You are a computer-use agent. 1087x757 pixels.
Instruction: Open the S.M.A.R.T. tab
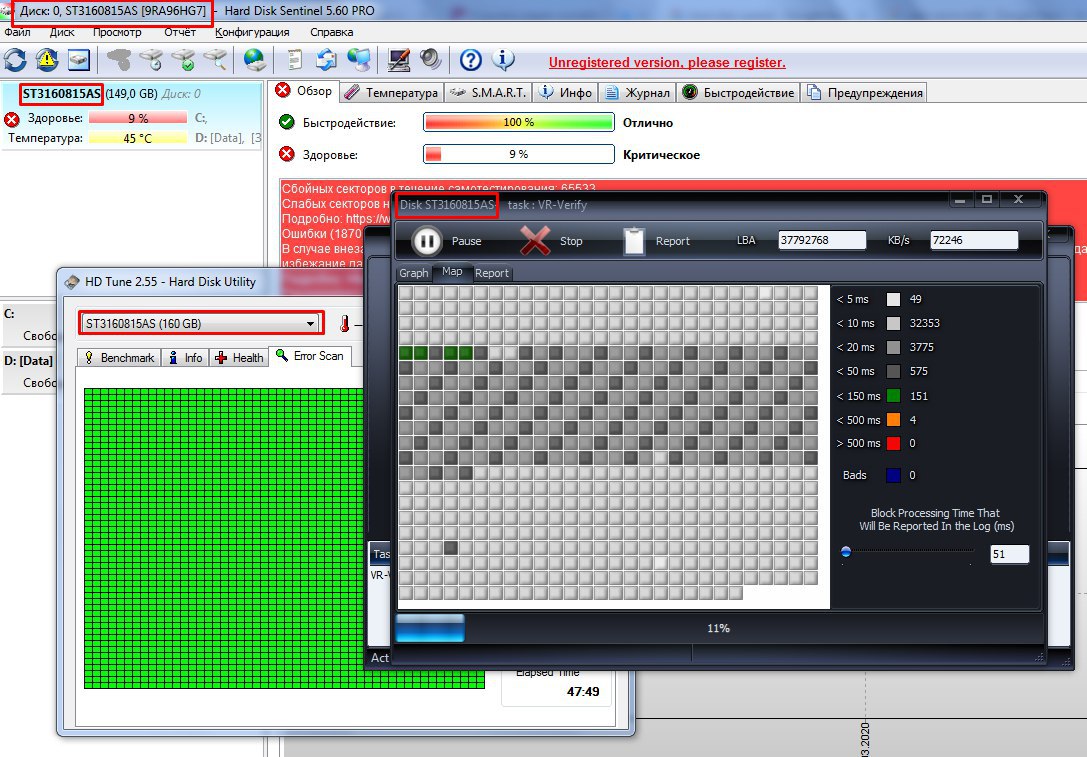click(x=488, y=92)
